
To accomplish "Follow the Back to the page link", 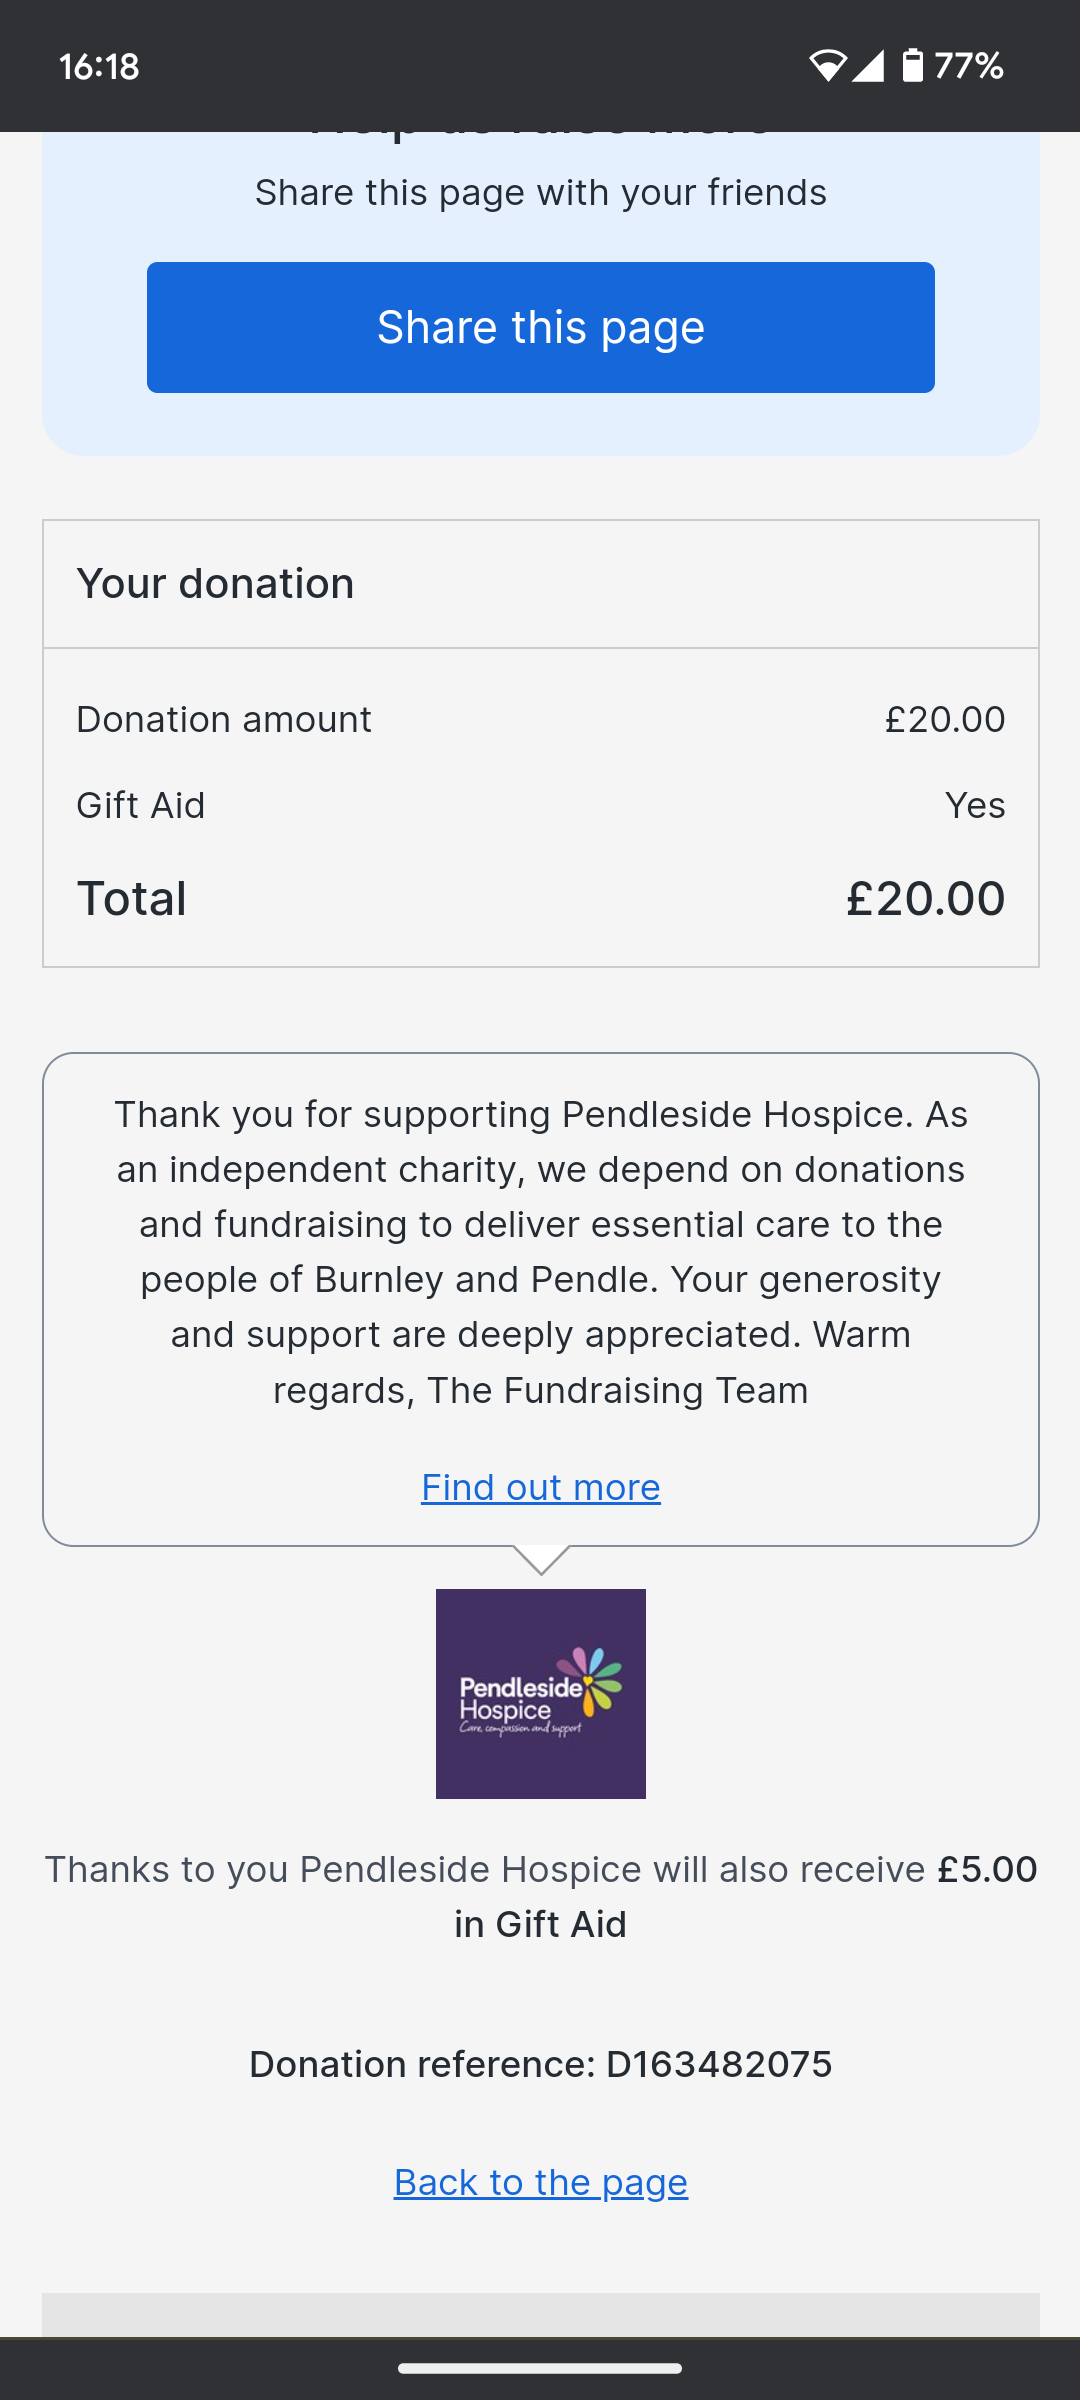I will coord(540,2181).
